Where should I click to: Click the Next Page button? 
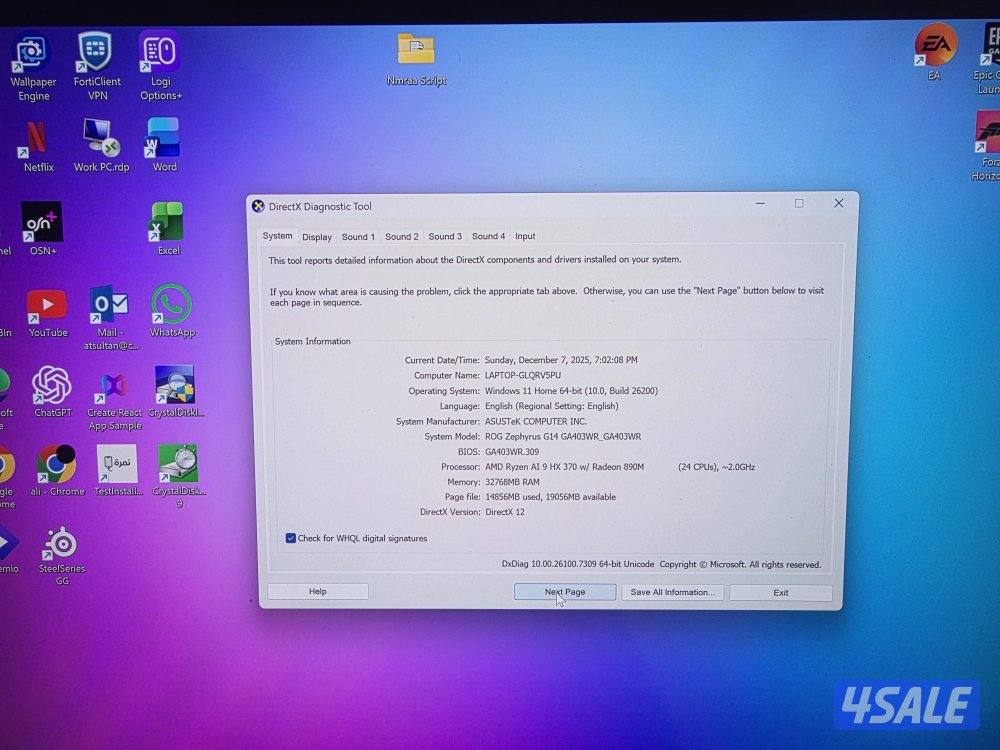pyautogui.click(x=564, y=592)
